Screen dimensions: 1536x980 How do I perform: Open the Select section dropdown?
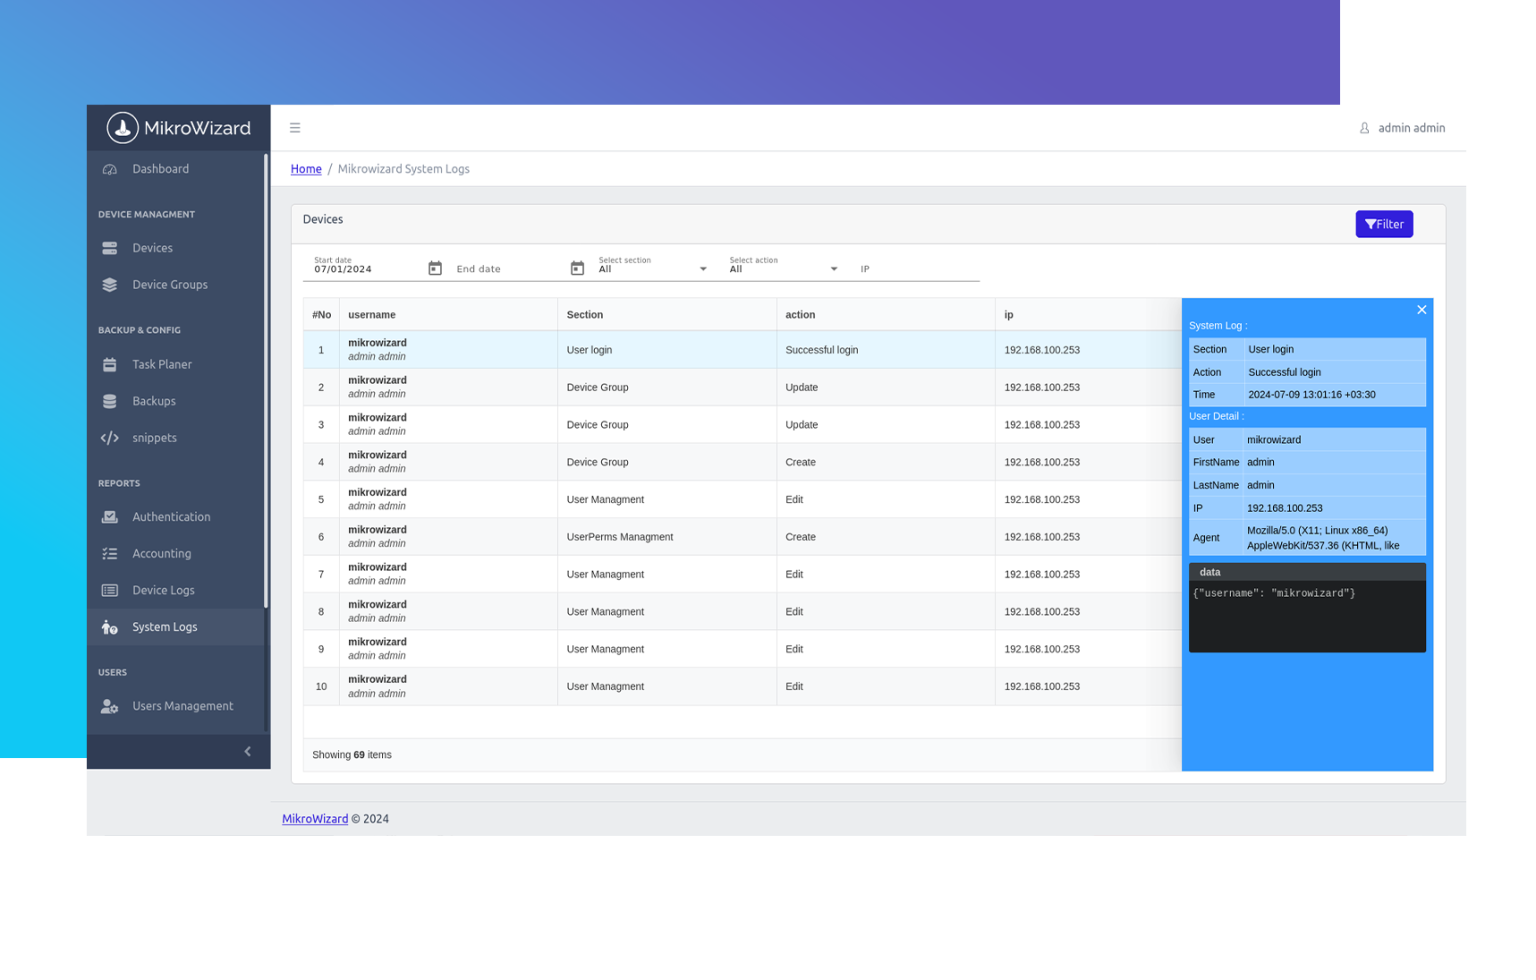coord(702,266)
